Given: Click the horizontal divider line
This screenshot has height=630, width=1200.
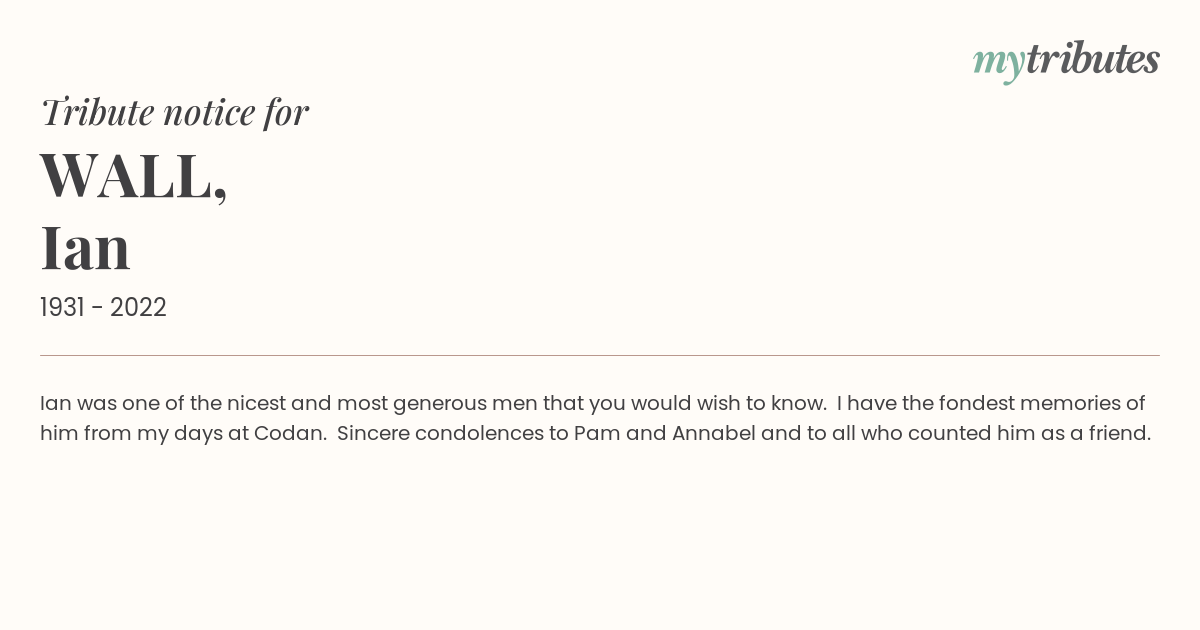Looking at the screenshot, I should coord(600,355).
